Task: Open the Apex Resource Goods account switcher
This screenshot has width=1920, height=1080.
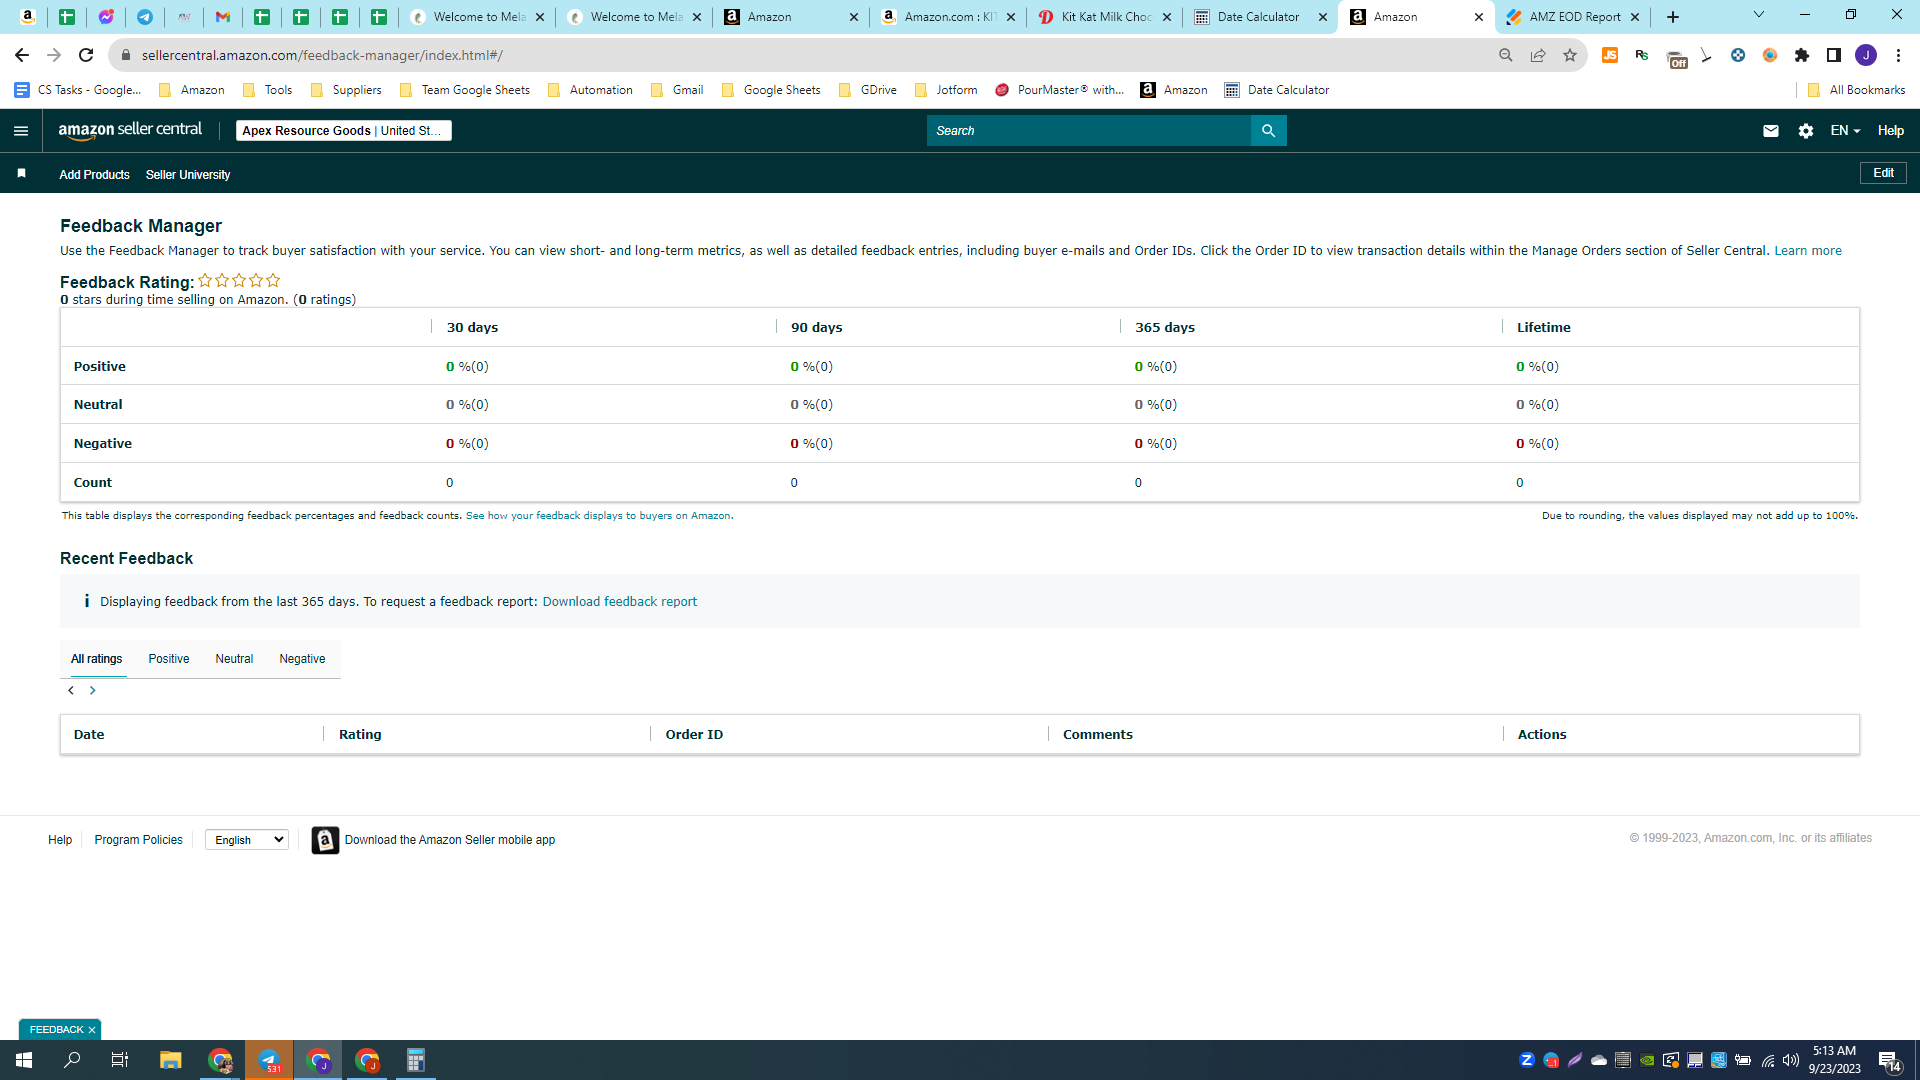Action: (x=343, y=131)
